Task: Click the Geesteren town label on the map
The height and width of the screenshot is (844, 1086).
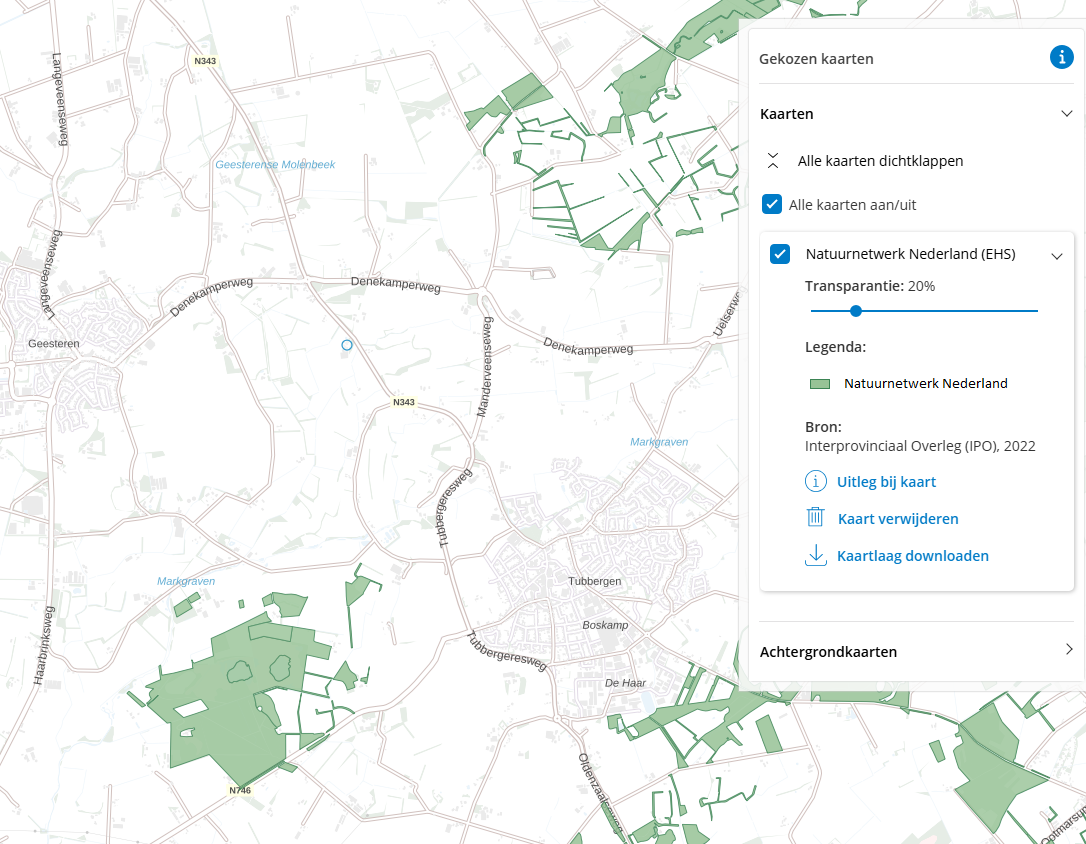Action: point(54,343)
